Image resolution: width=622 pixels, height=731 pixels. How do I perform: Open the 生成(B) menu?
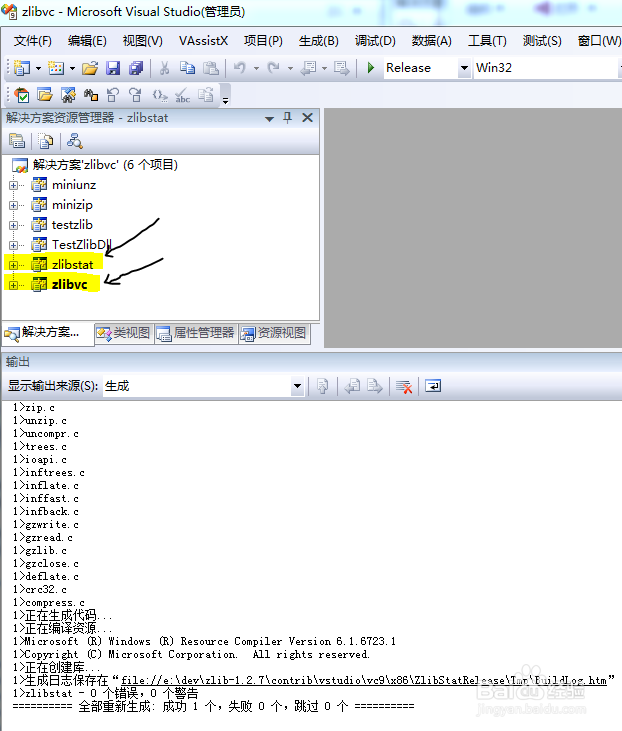pos(318,41)
